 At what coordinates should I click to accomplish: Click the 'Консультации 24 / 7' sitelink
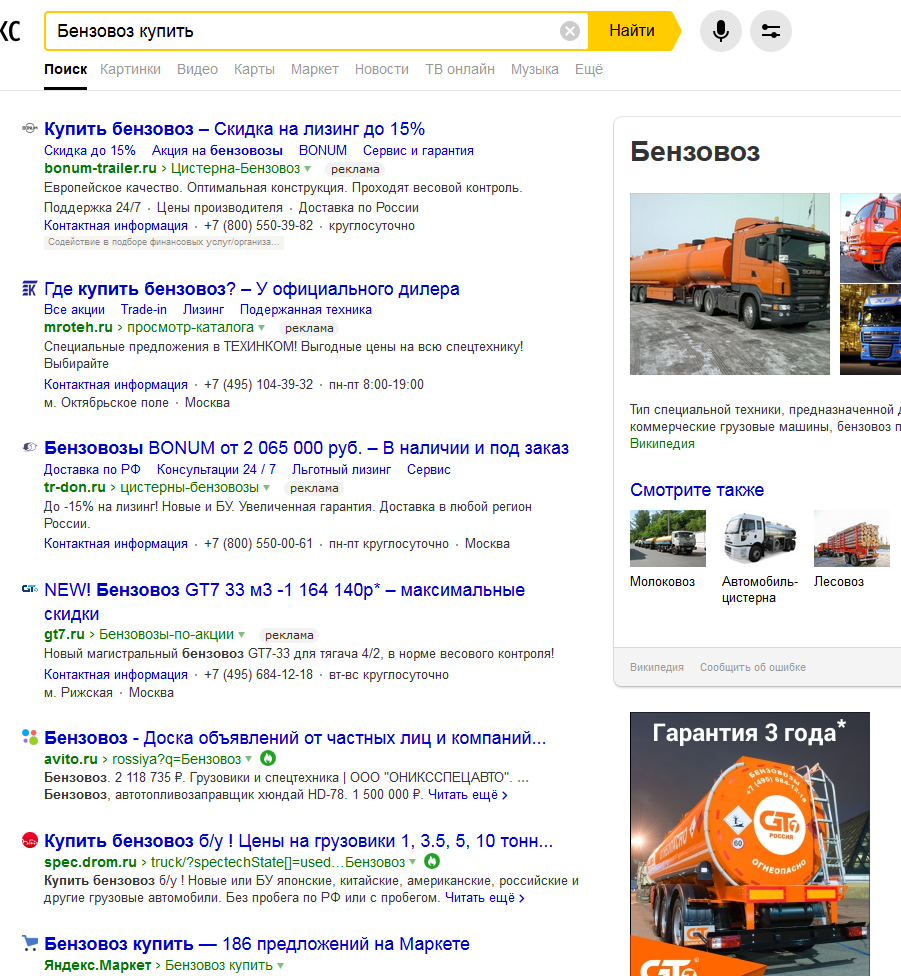coord(216,469)
